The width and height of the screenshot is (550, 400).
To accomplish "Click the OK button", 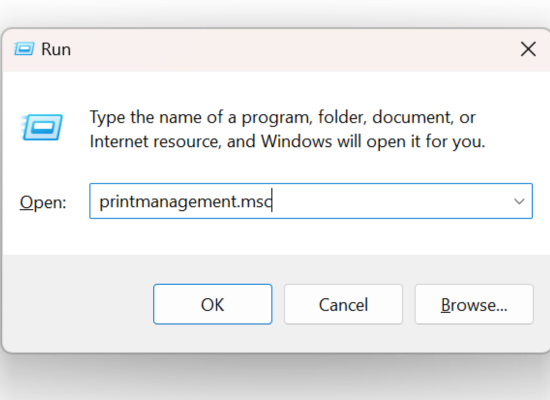I will (x=213, y=304).
